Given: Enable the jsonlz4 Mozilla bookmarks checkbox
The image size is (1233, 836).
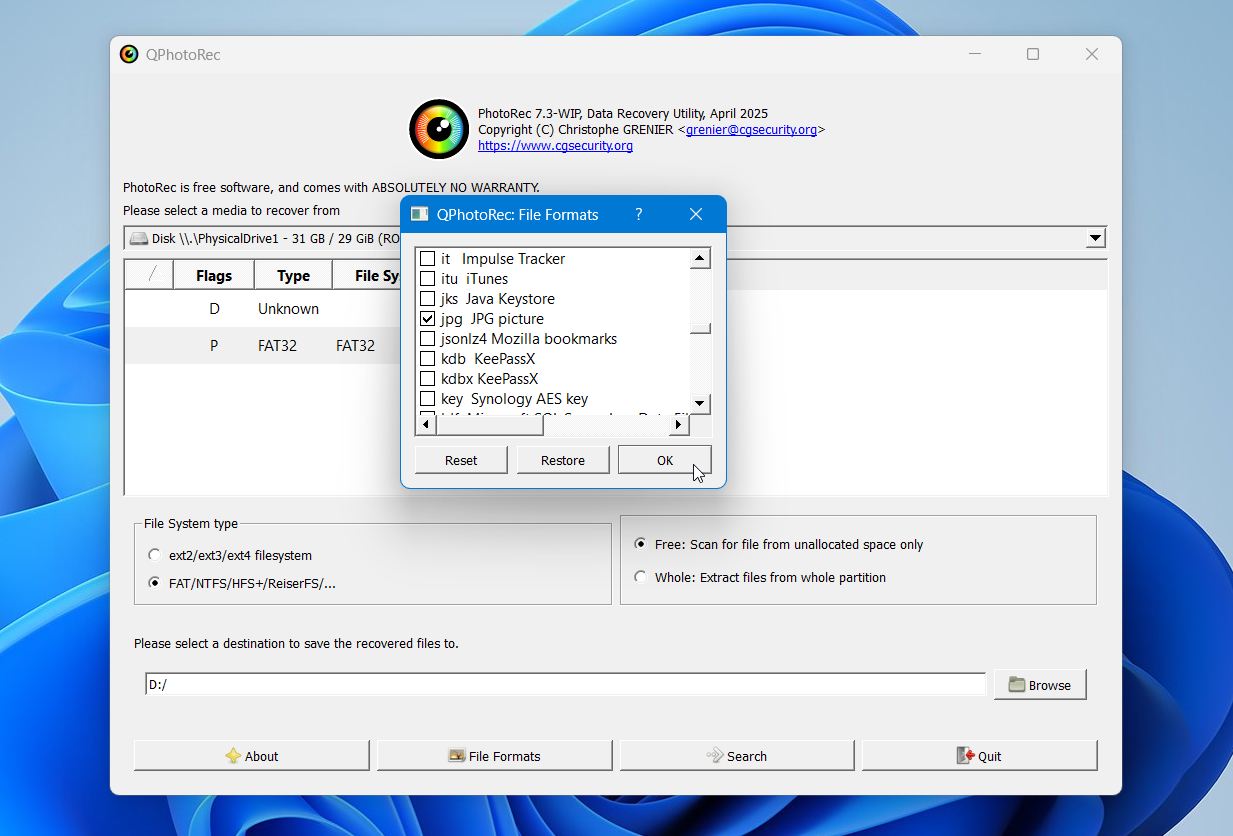Looking at the screenshot, I should point(428,338).
